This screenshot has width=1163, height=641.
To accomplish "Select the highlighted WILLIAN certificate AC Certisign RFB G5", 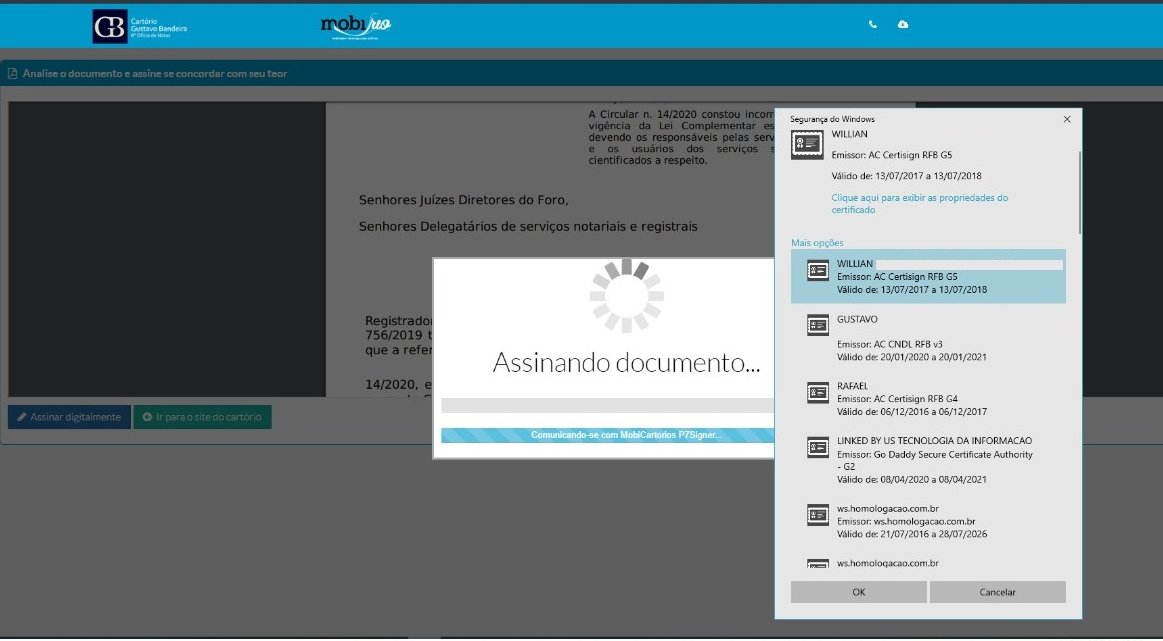I will (928, 276).
